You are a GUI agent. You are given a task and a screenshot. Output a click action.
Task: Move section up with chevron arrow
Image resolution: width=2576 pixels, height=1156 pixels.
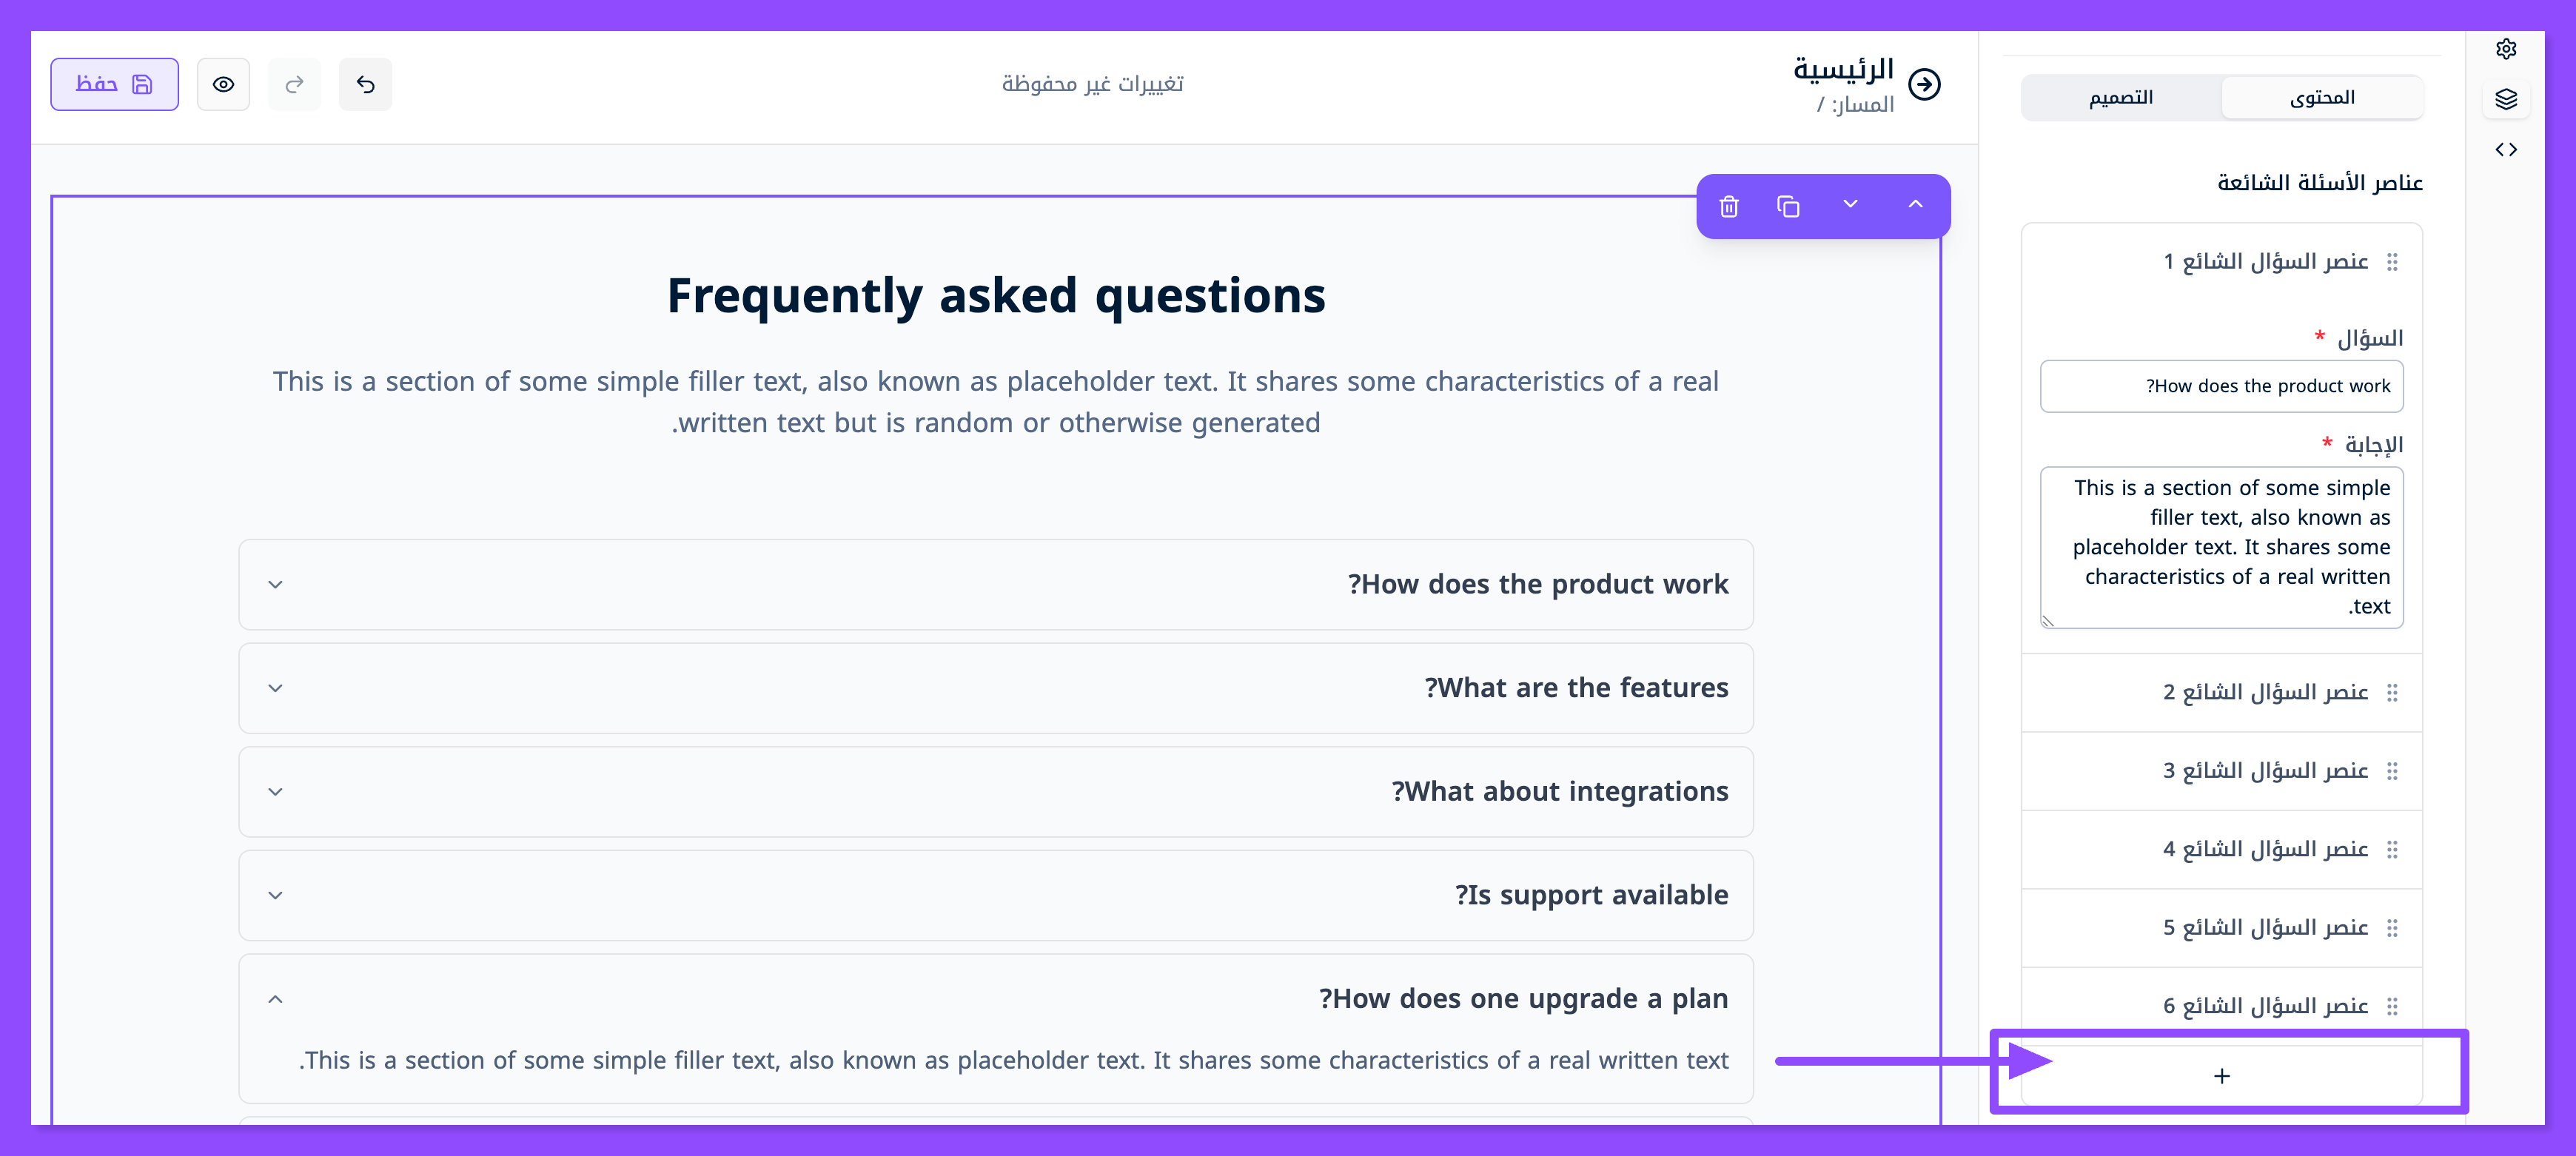coord(1915,205)
